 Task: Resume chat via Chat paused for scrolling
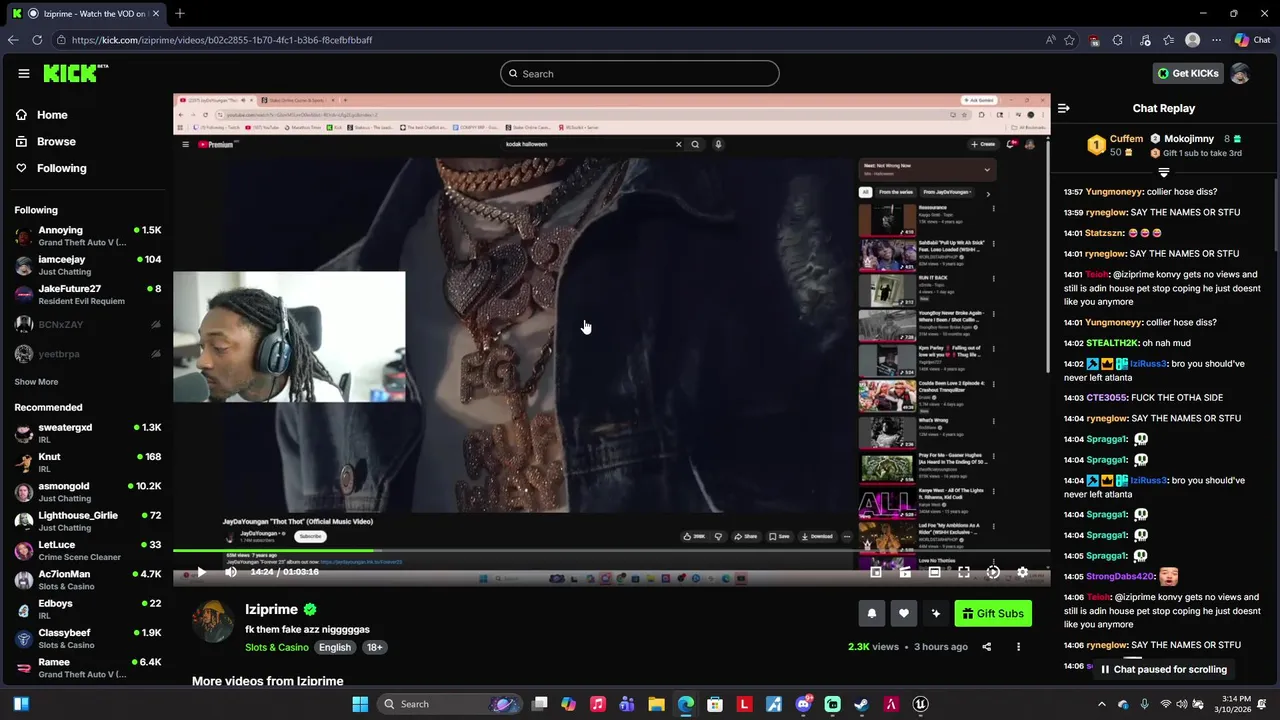1163,670
